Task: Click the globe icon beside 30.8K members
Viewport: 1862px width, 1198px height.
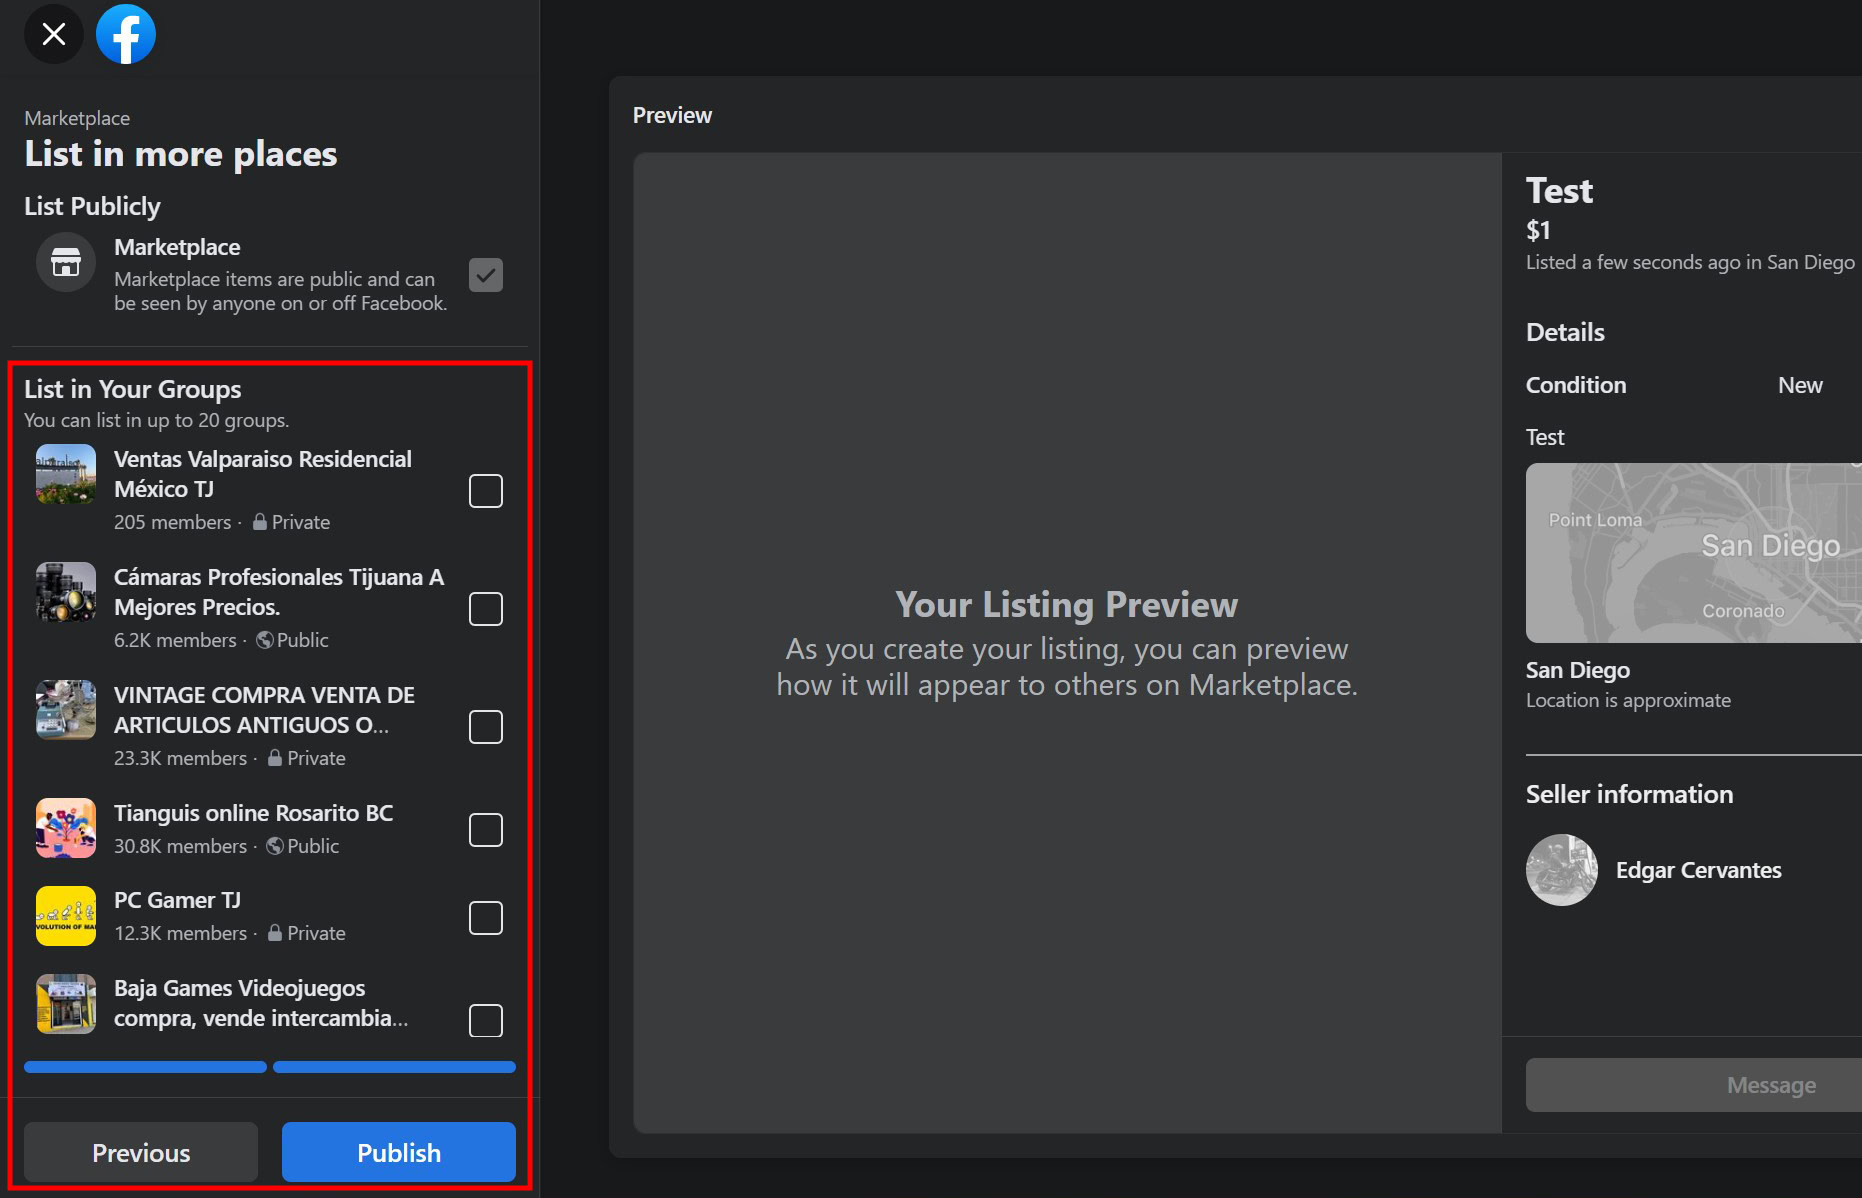Action: tap(275, 845)
